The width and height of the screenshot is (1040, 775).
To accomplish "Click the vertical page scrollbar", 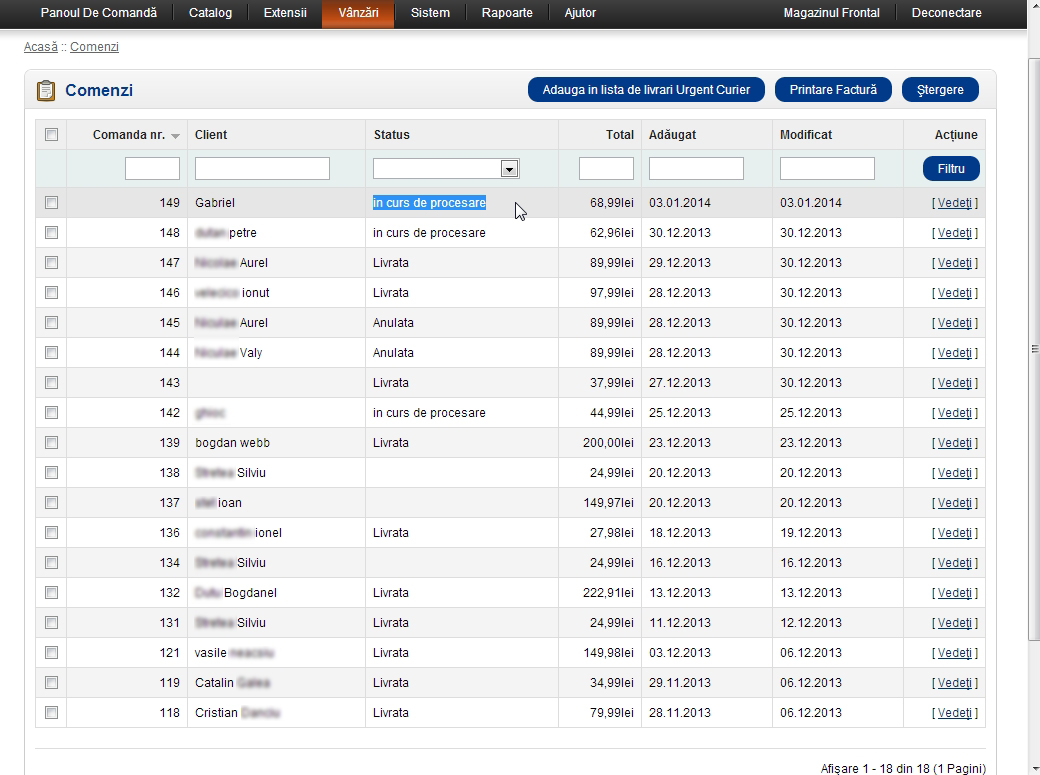I will (x=1033, y=350).
